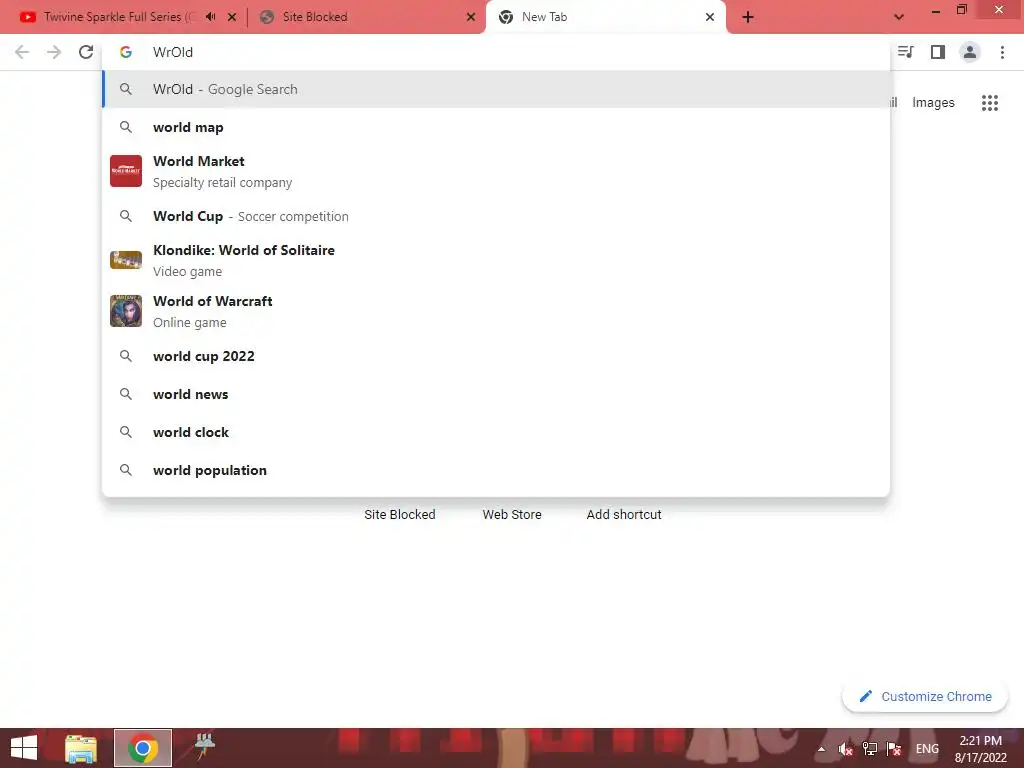Choose the world clock suggestion

pyautogui.click(x=496, y=432)
